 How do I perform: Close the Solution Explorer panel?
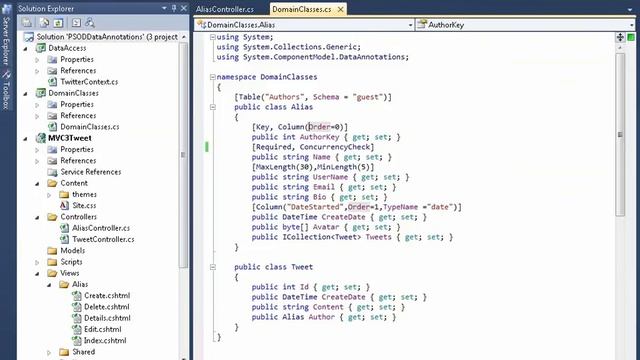[x=184, y=8]
